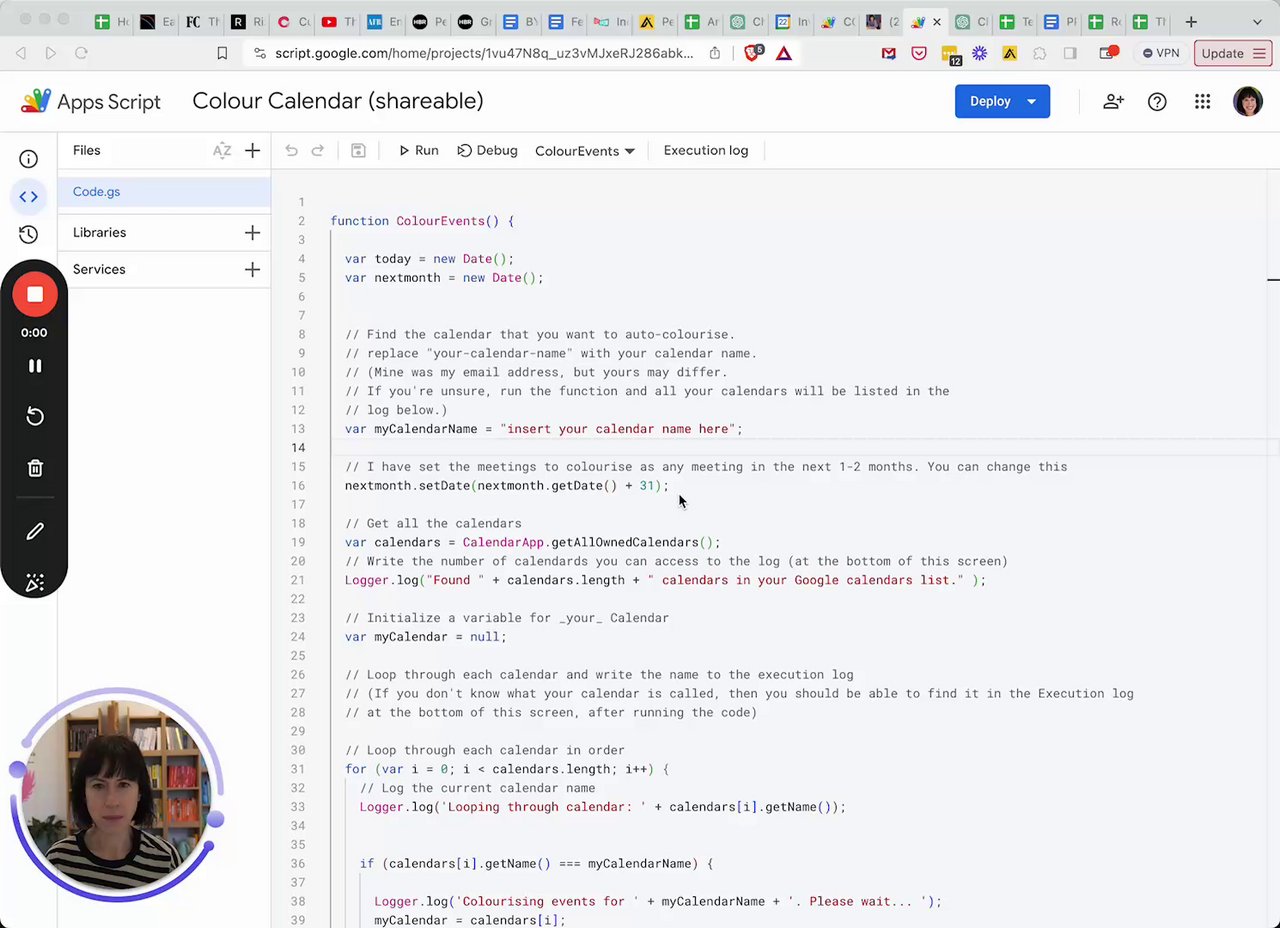
Task: Open the Triggers clock icon in sidebar
Action: [x=28, y=234]
